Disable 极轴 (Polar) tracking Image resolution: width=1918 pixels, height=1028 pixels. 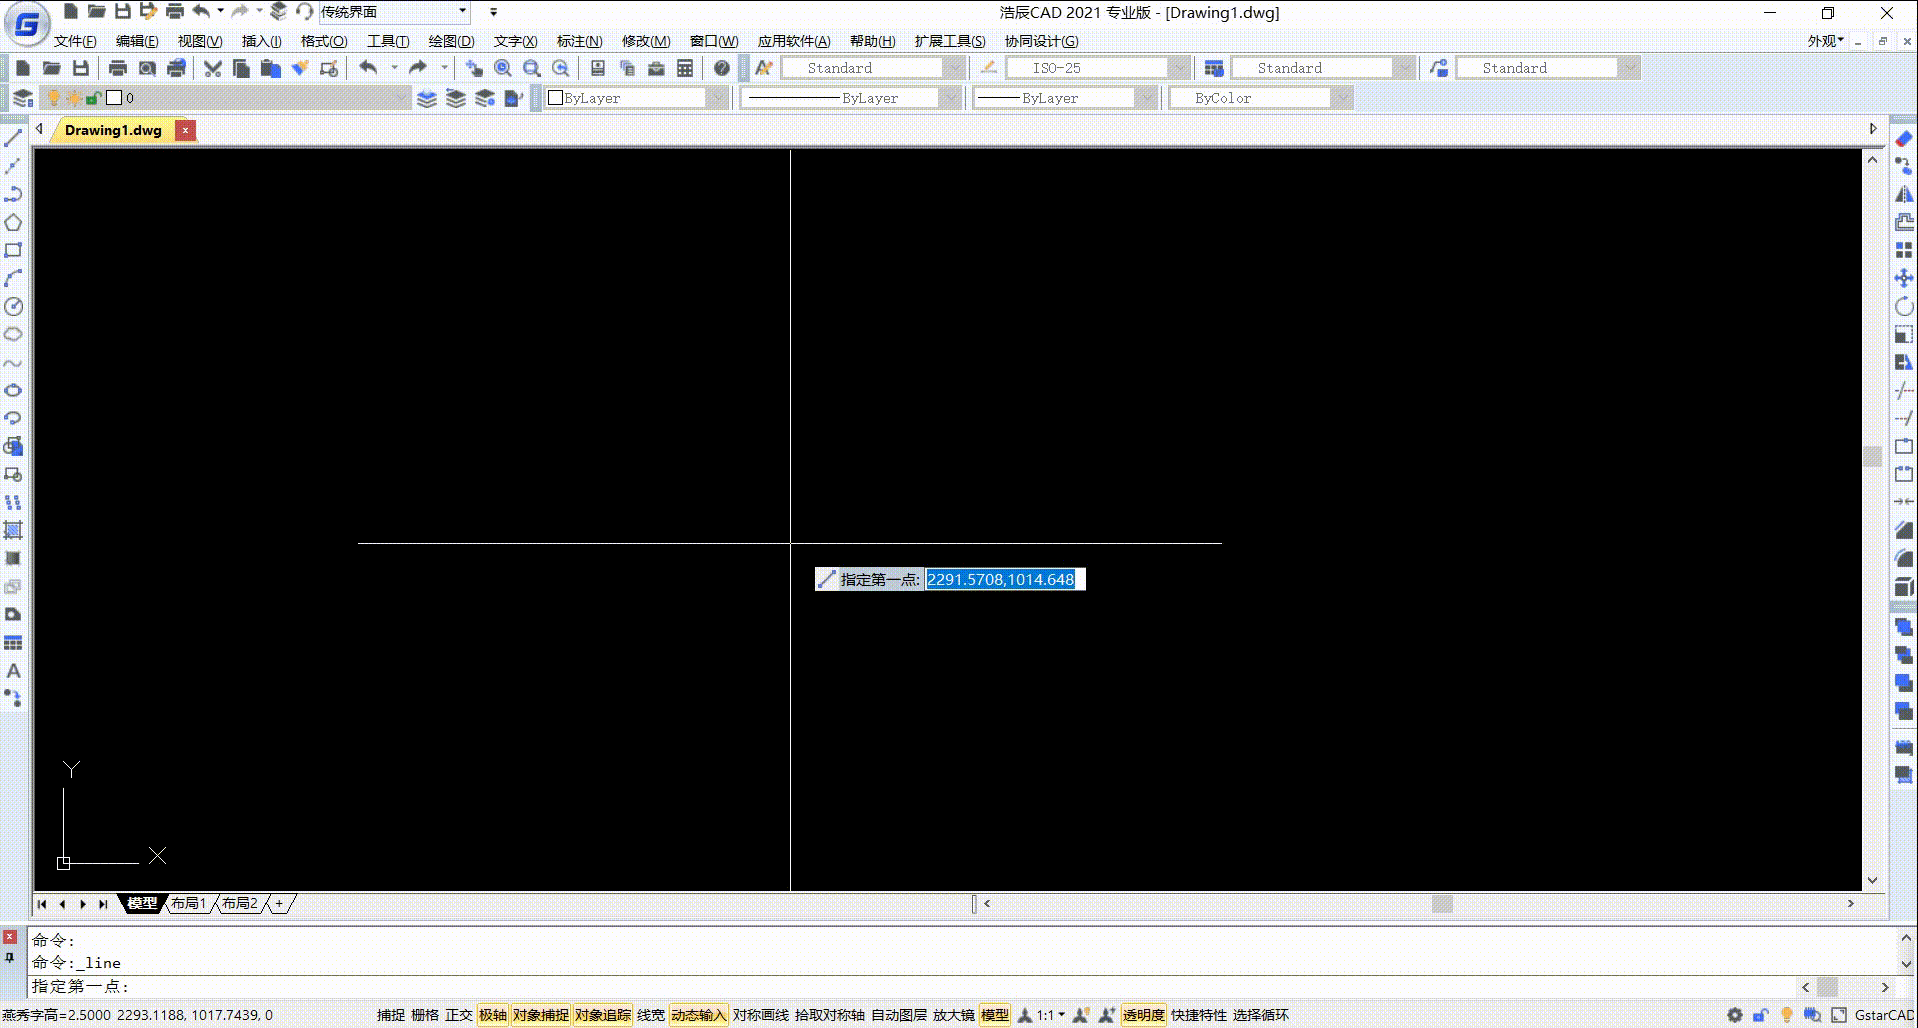tap(493, 1015)
